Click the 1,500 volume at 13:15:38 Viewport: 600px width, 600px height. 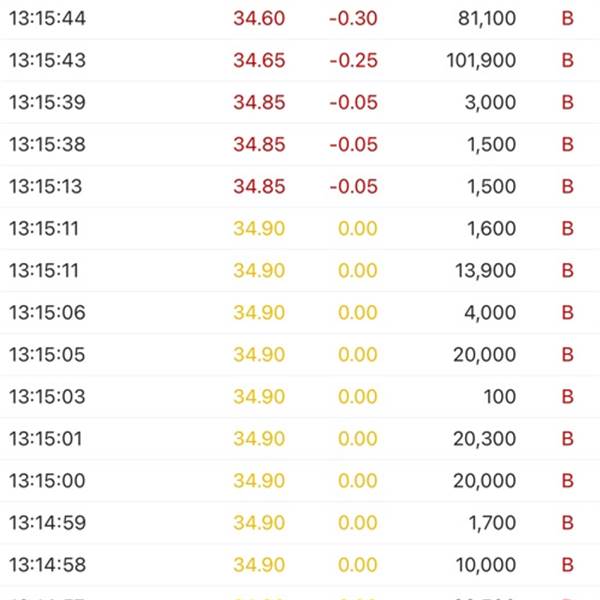click(x=492, y=145)
